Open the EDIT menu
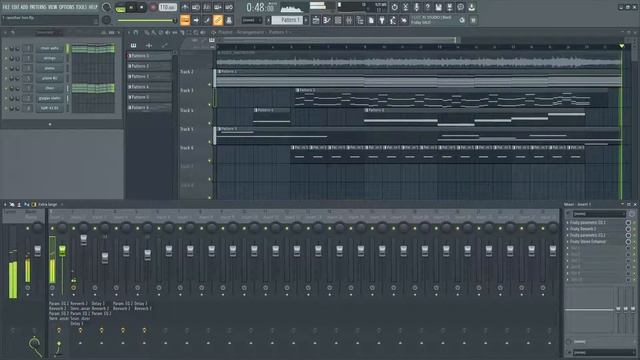640x360 pixels. [x=15, y=7]
